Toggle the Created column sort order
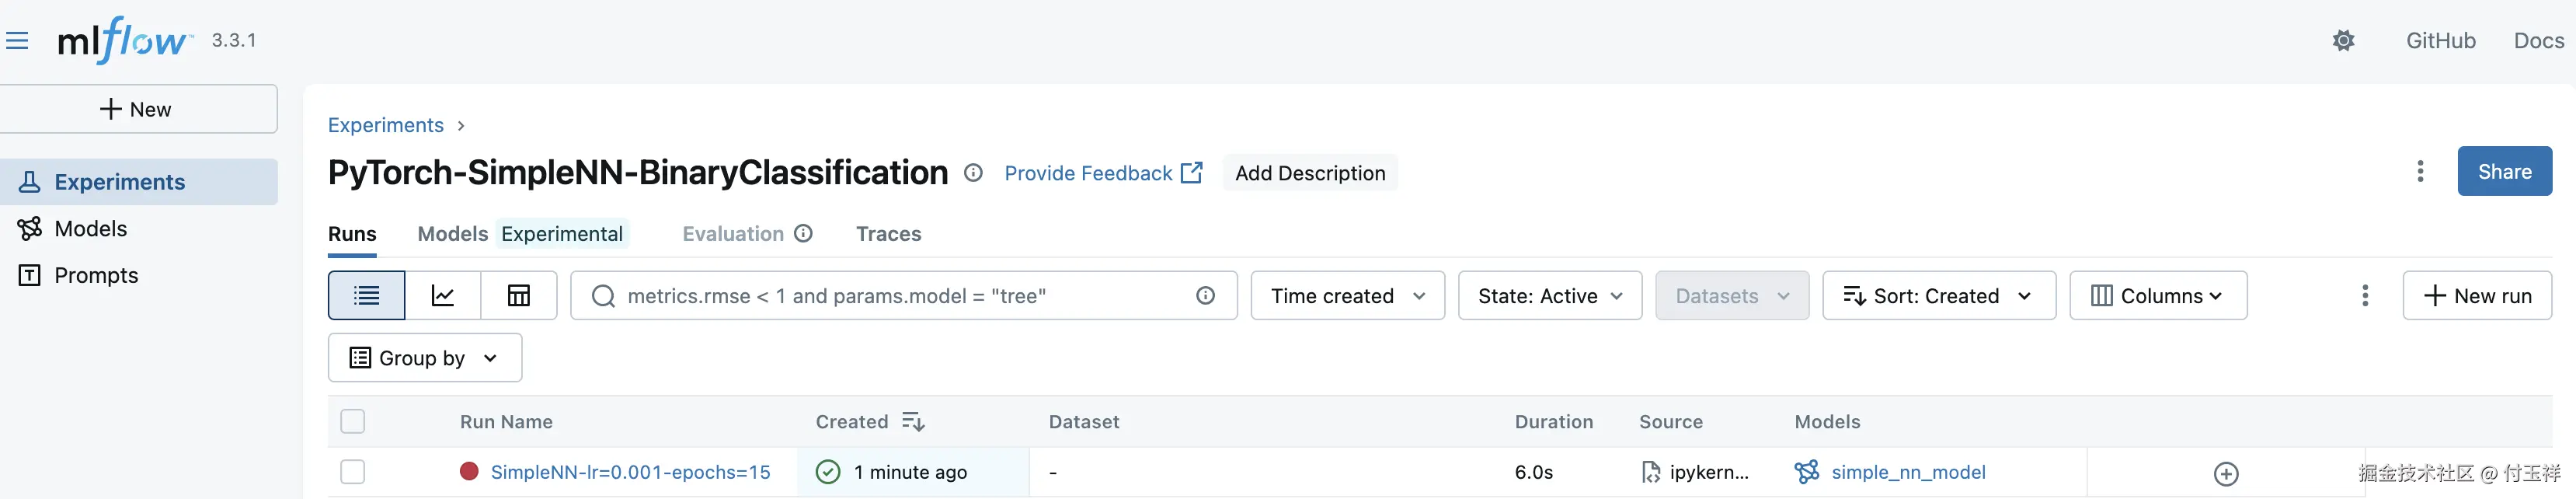The height and width of the screenshot is (499, 2576). pyautogui.click(x=912, y=422)
